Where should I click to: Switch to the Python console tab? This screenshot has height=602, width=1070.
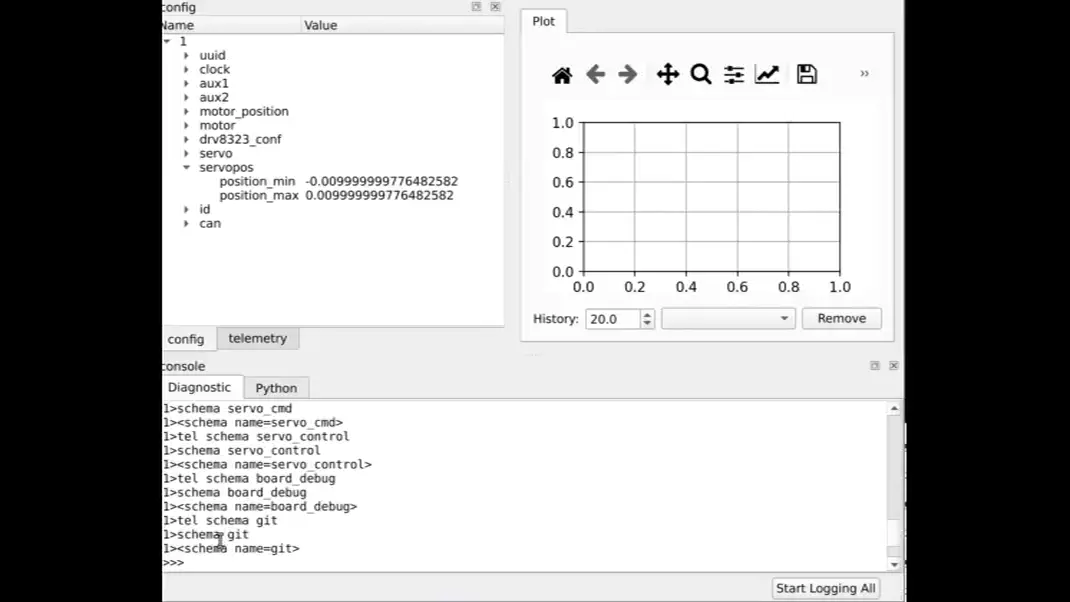276,388
